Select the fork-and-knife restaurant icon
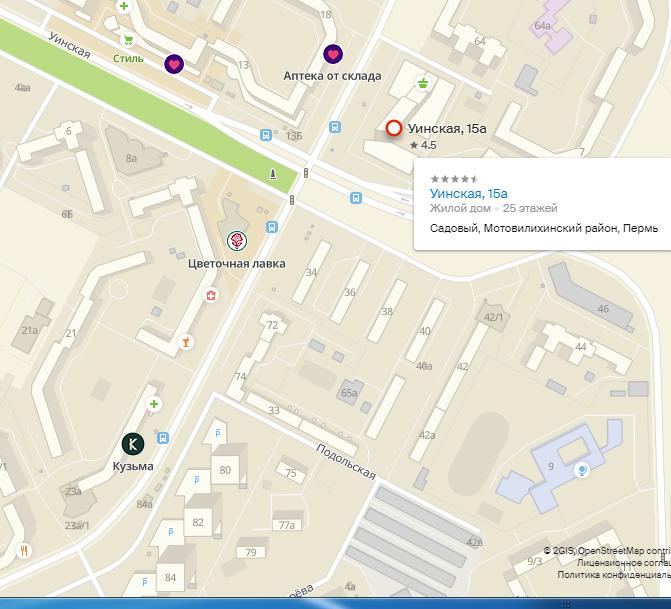 click(x=23, y=550)
